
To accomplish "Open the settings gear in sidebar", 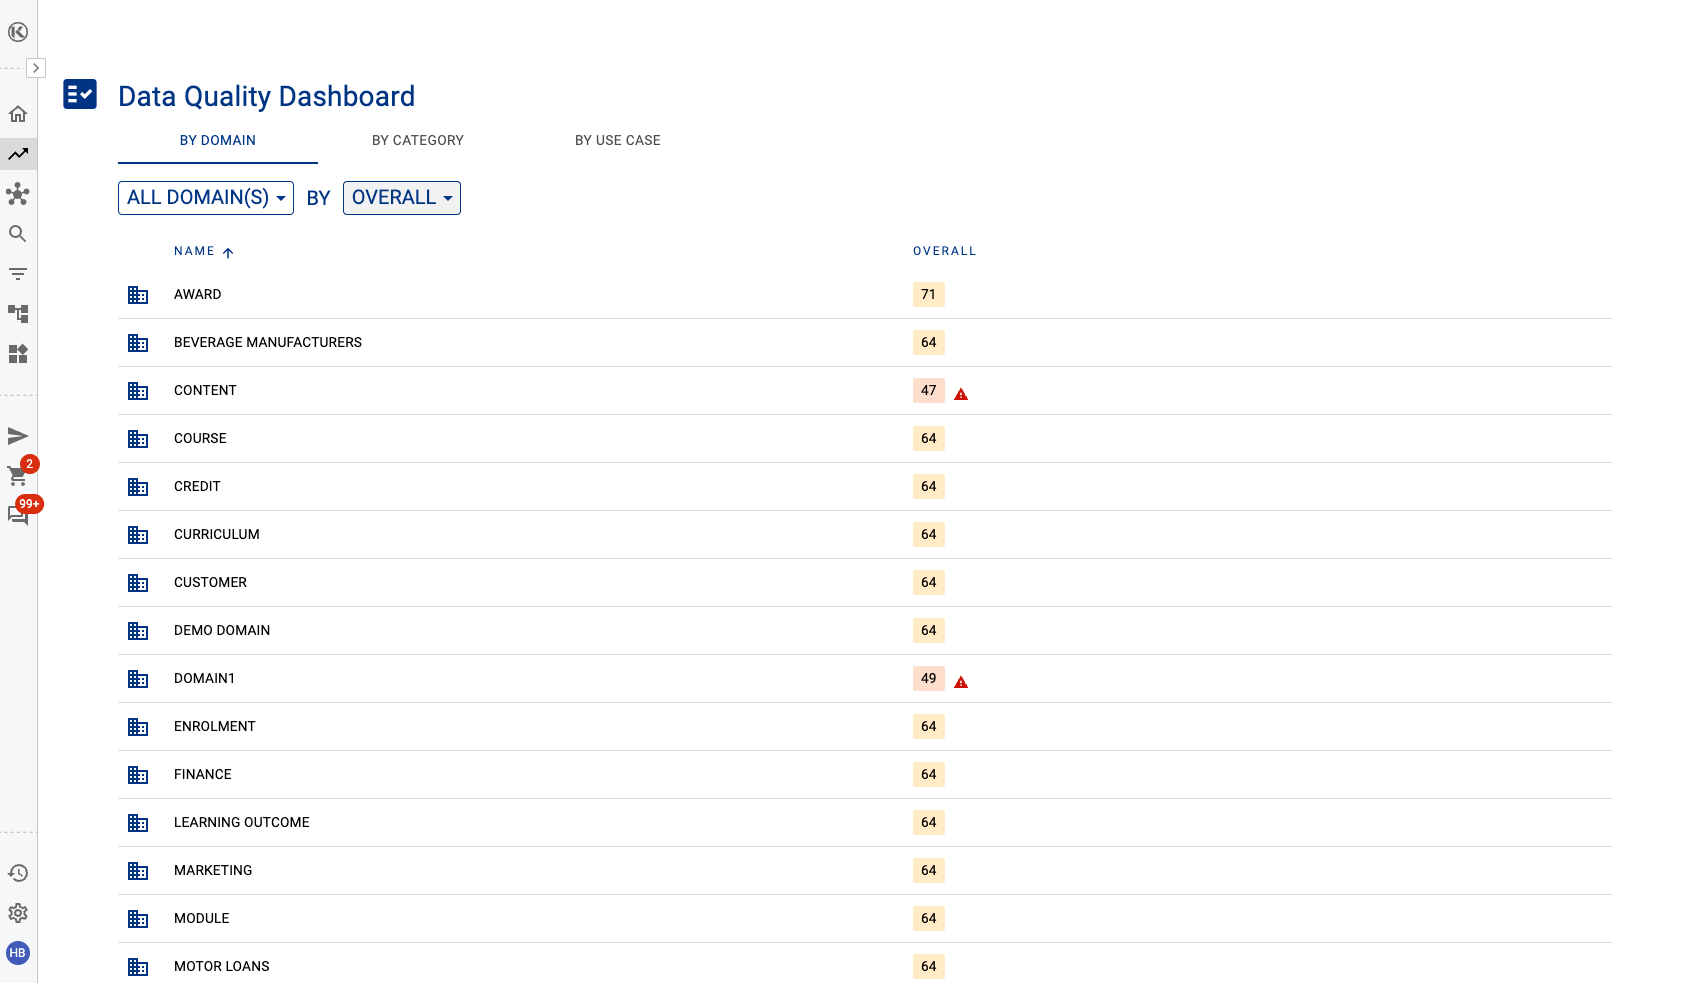I will pos(18,913).
